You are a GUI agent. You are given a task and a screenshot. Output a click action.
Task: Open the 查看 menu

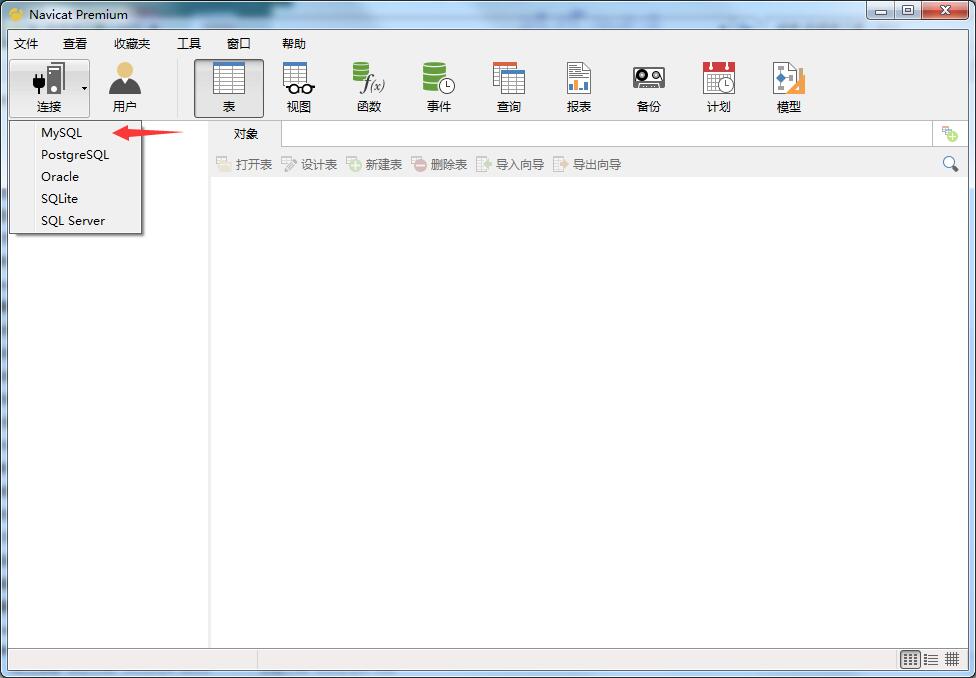click(x=75, y=44)
